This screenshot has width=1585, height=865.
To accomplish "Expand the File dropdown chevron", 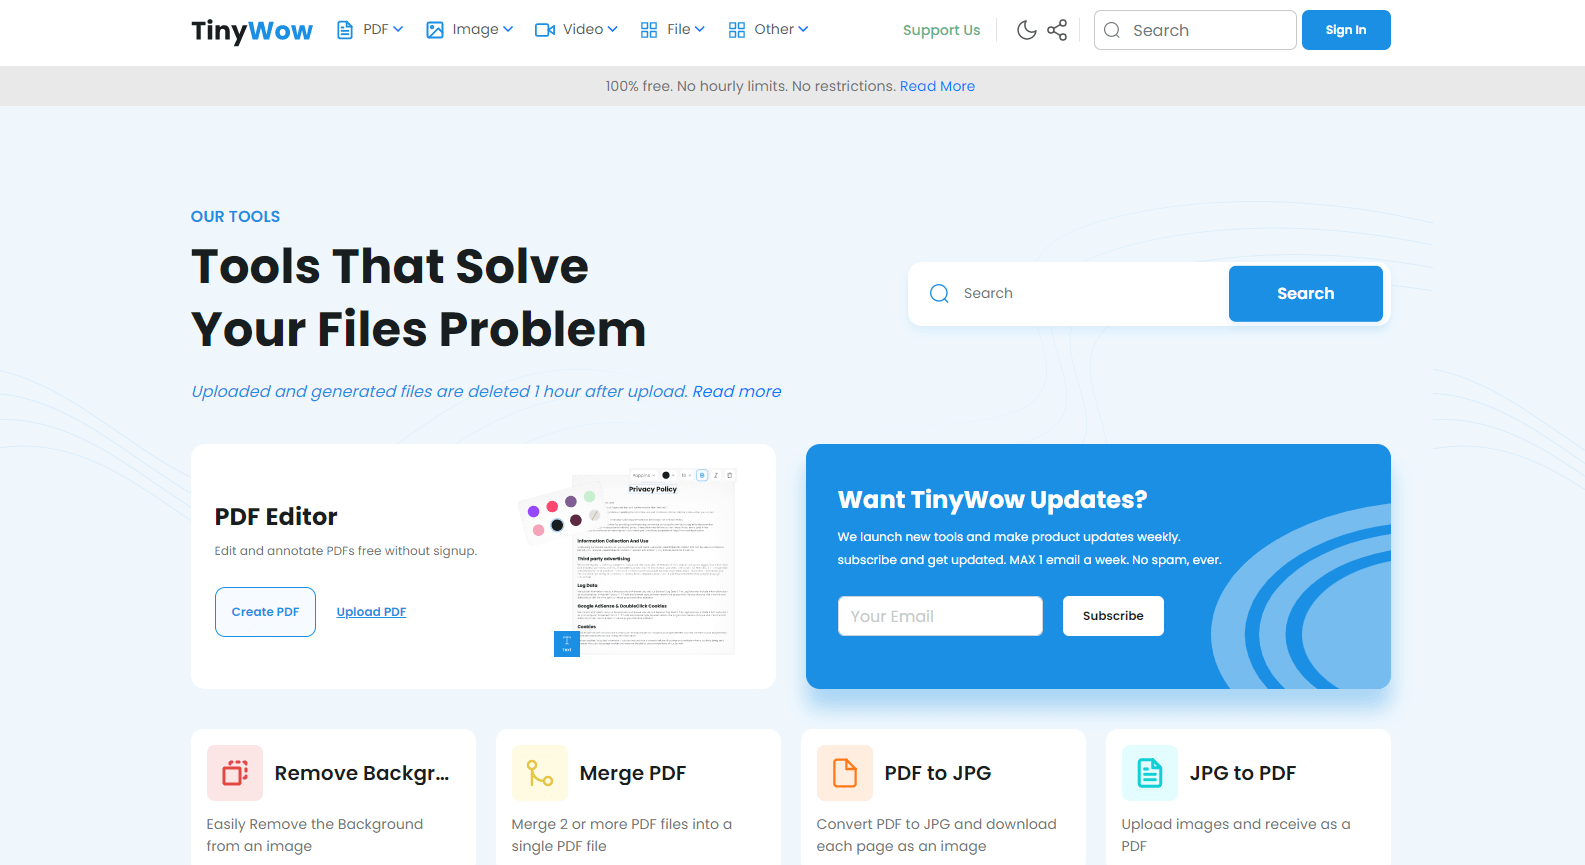I will pos(700,29).
